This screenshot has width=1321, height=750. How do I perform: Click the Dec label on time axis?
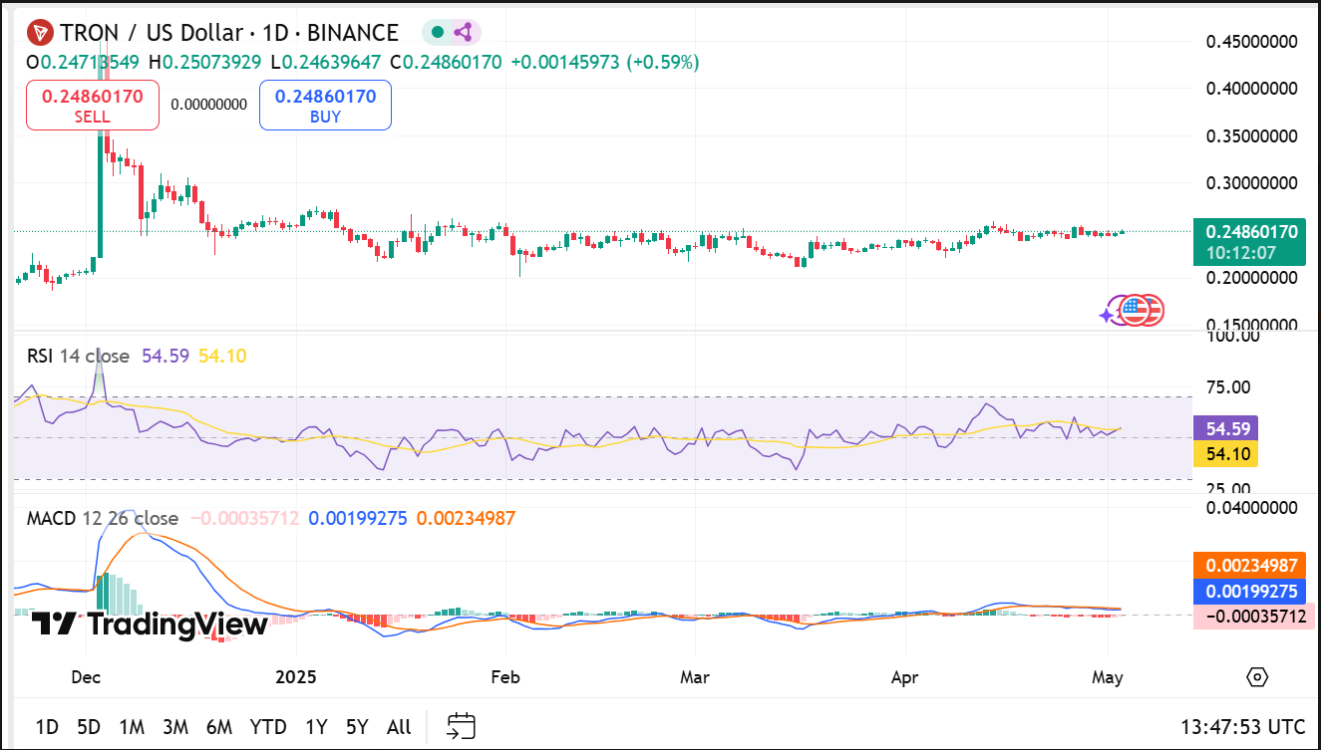tap(86, 677)
